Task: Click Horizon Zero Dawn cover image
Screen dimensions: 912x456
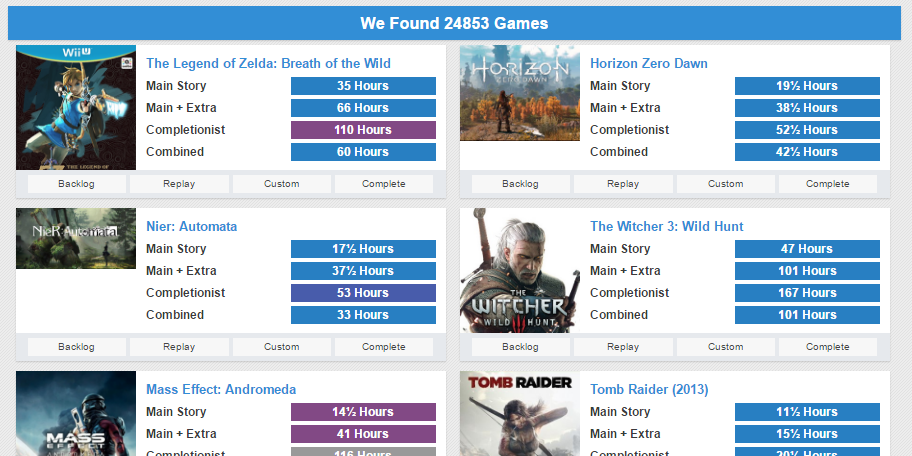Action: (x=519, y=93)
